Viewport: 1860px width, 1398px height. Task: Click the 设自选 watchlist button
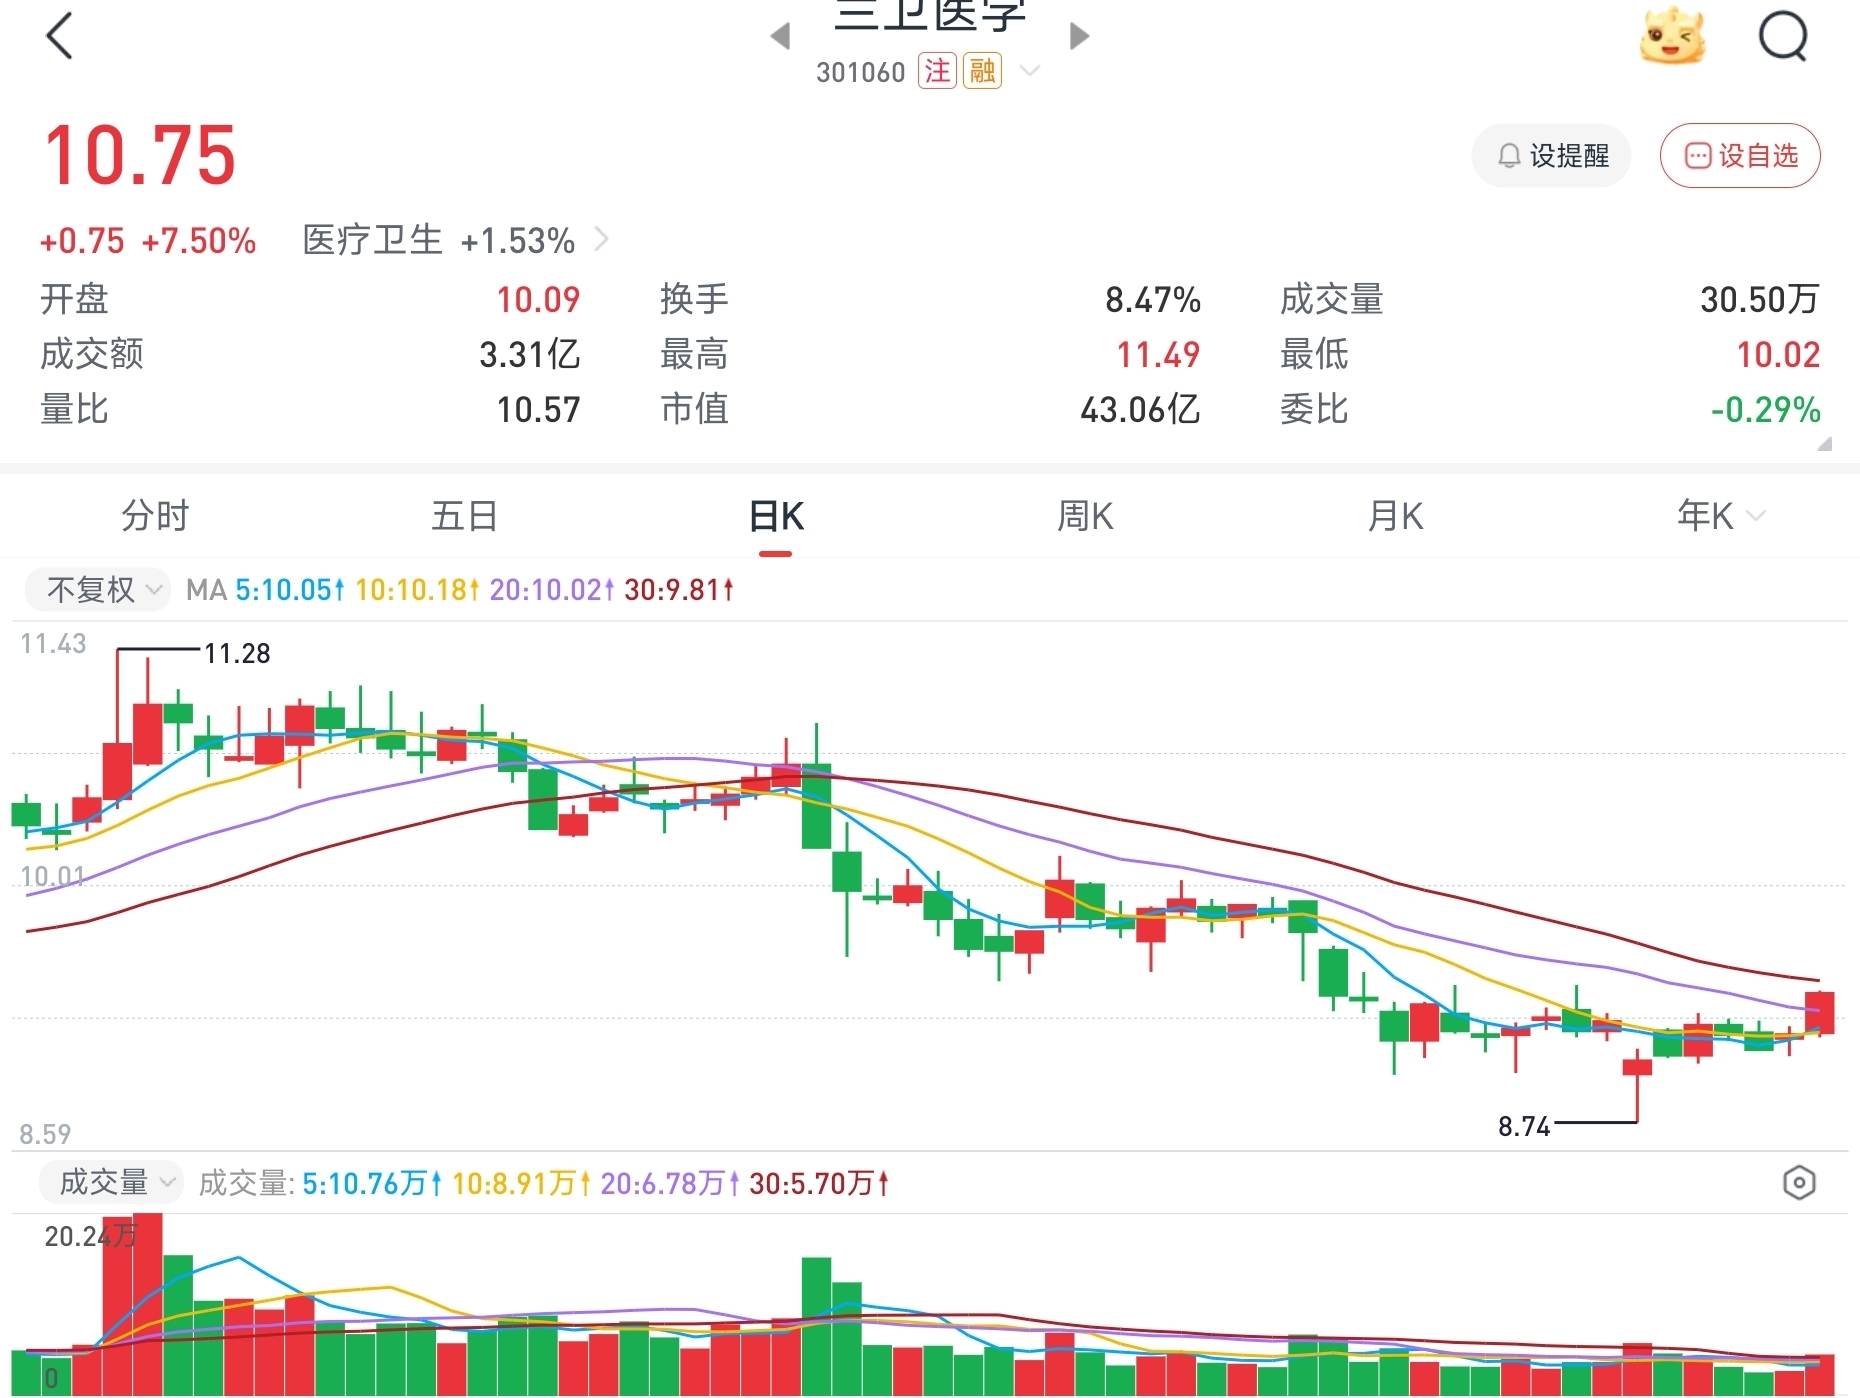pyautogui.click(x=1740, y=155)
